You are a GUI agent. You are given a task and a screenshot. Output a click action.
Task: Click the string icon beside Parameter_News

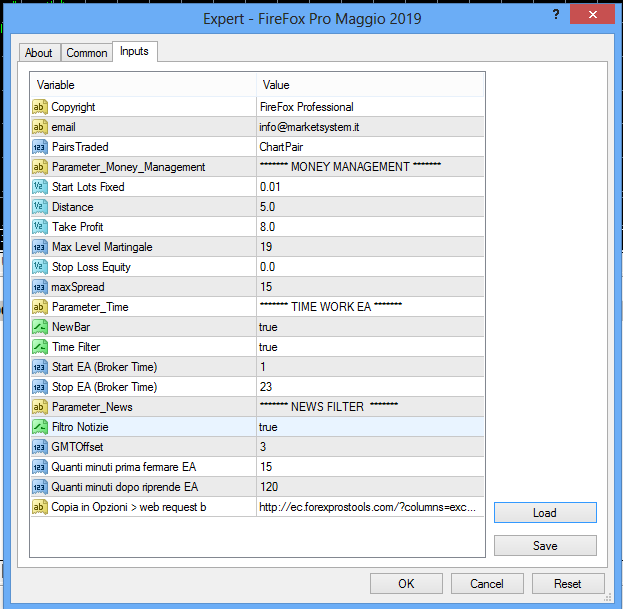point(40,407)
